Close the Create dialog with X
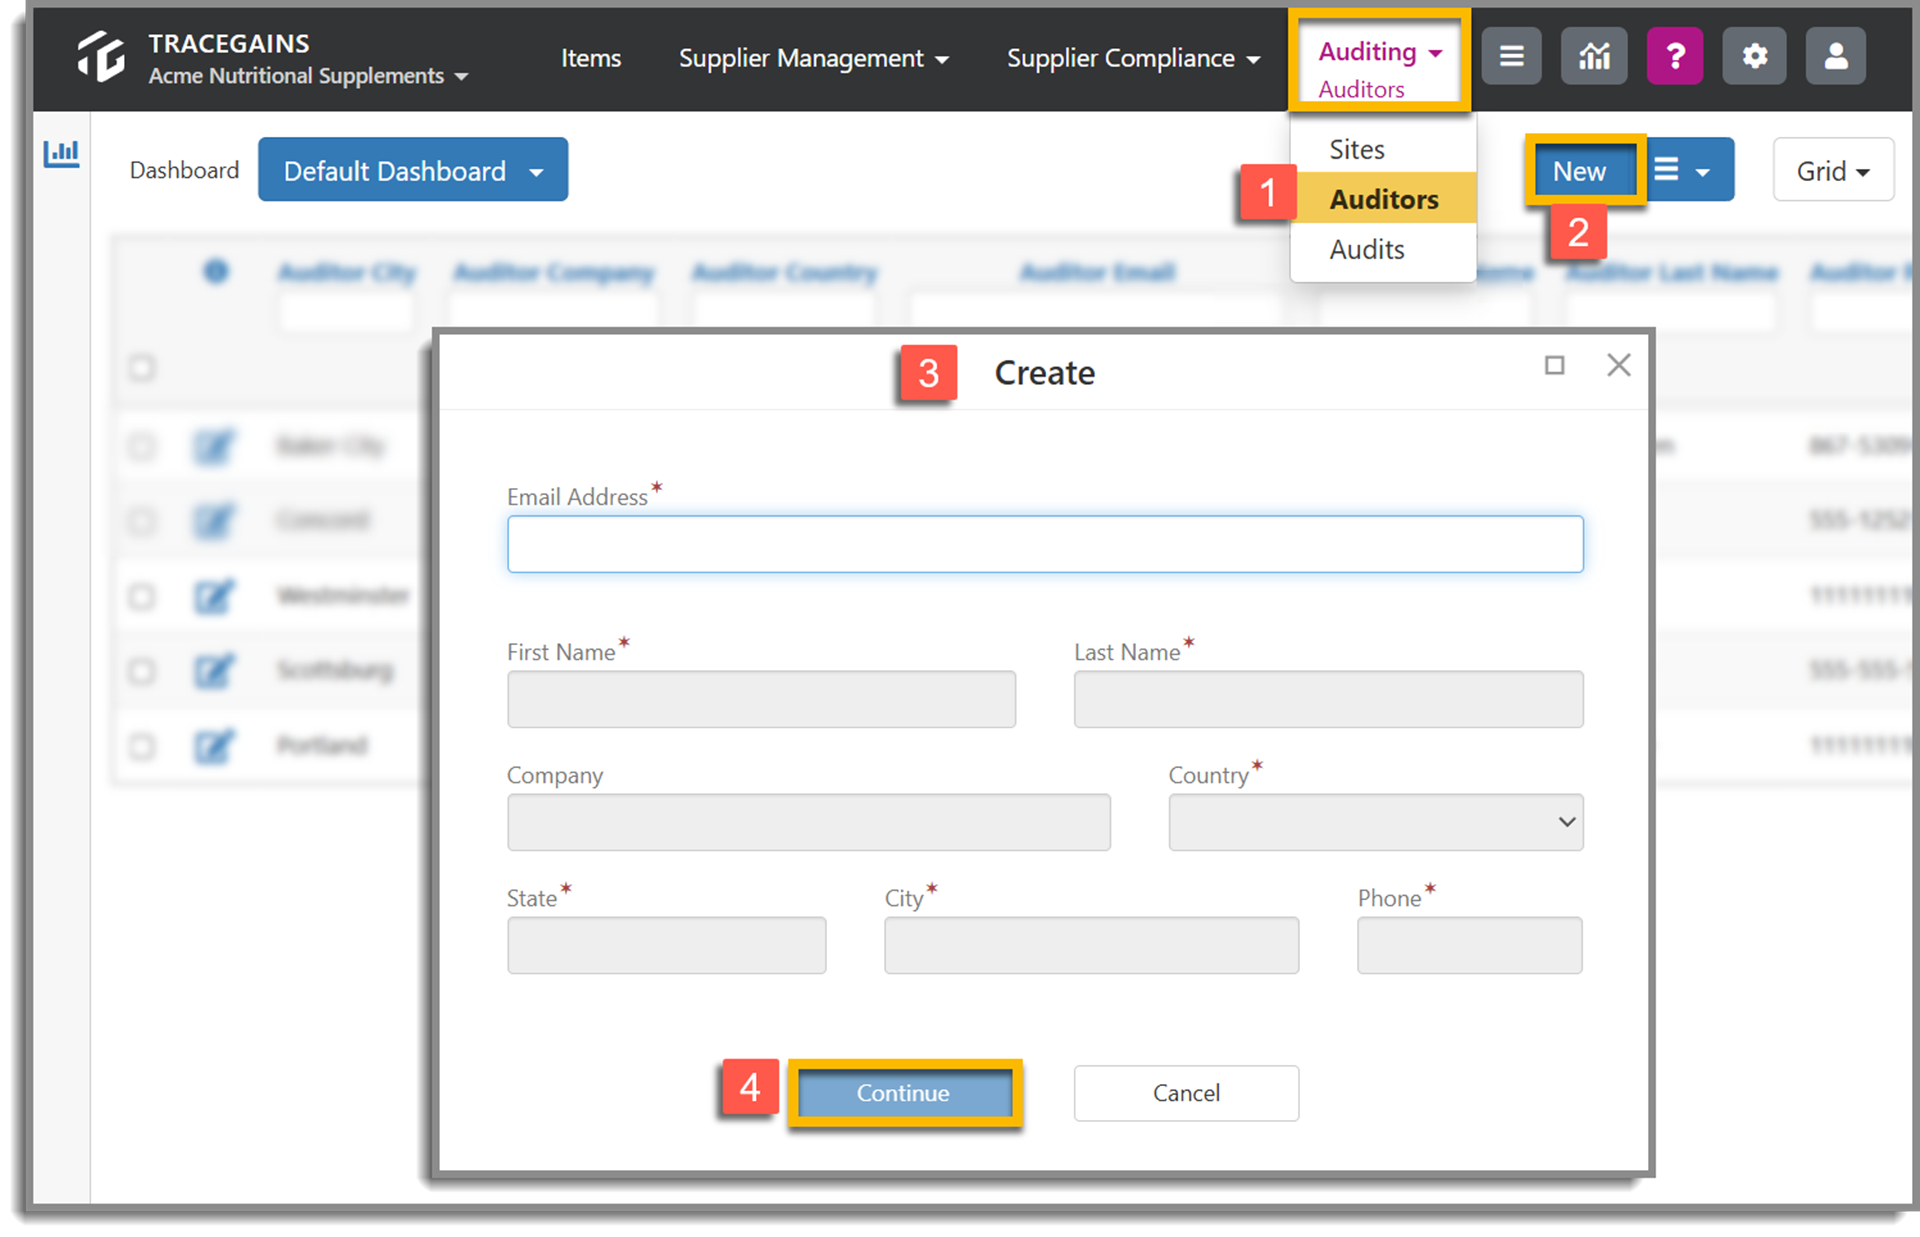The height and width of the screenshot is (1237, 1920). [1619, 366]
